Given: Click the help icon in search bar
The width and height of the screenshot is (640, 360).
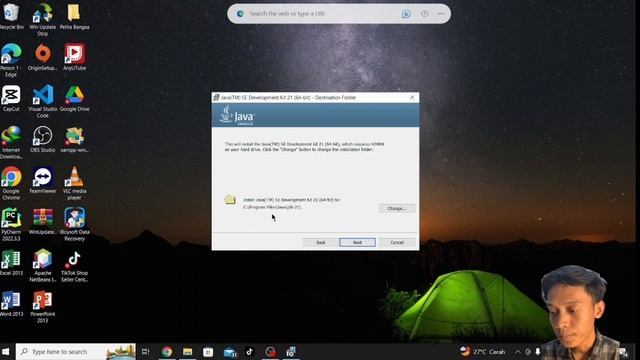Looking at the screenshot, I should tap(424, 14).
